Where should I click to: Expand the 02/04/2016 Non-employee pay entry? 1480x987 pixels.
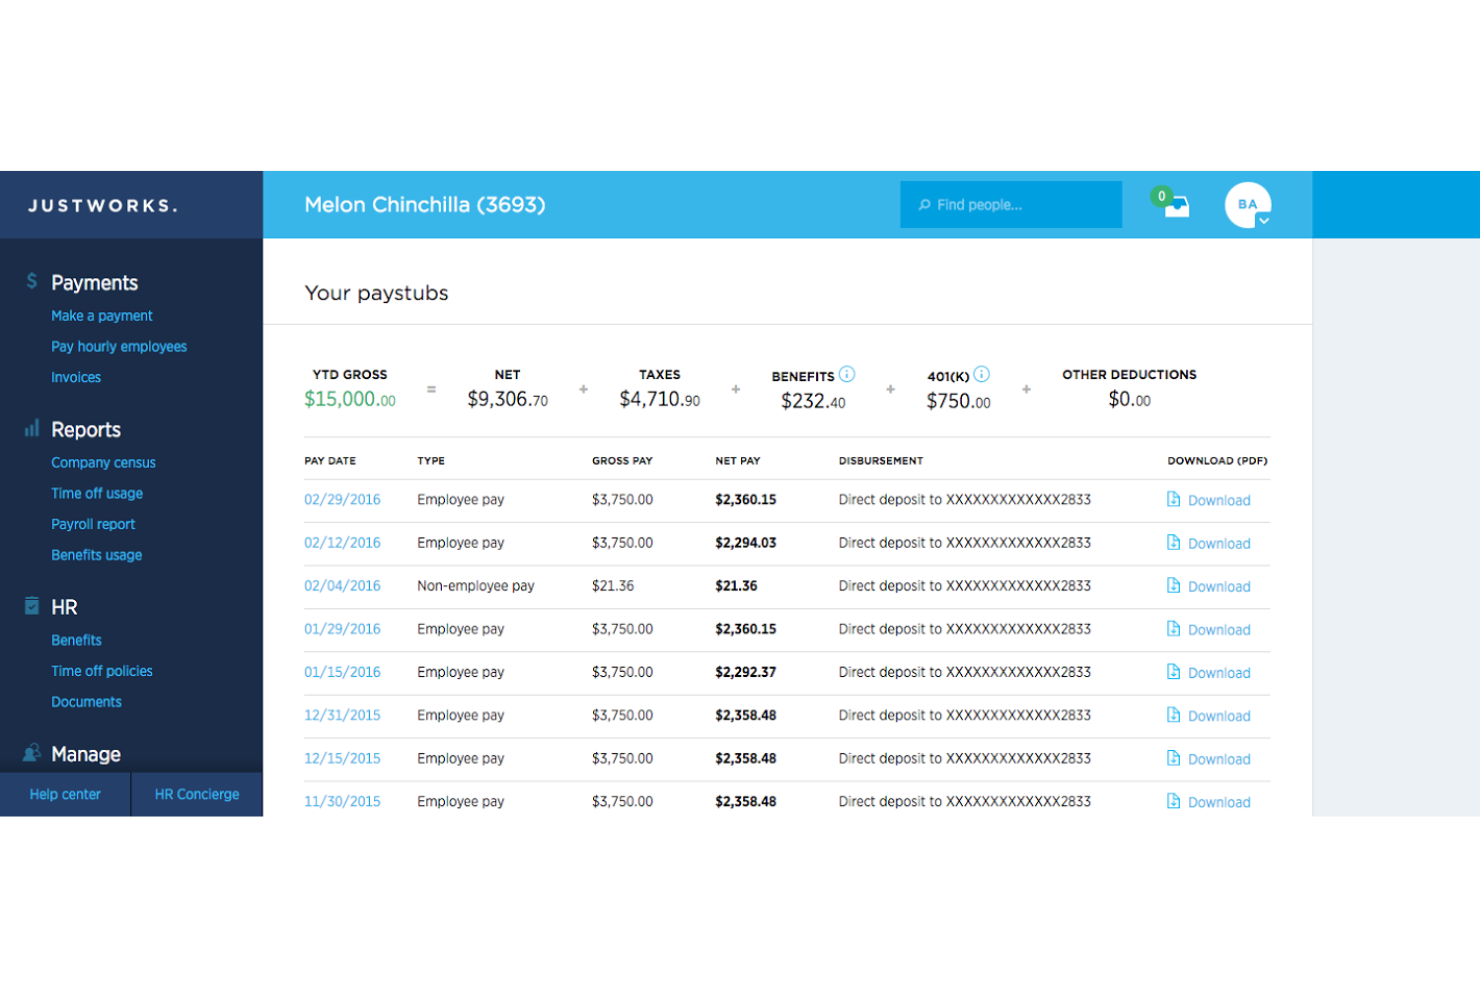[x=342, y=586]
